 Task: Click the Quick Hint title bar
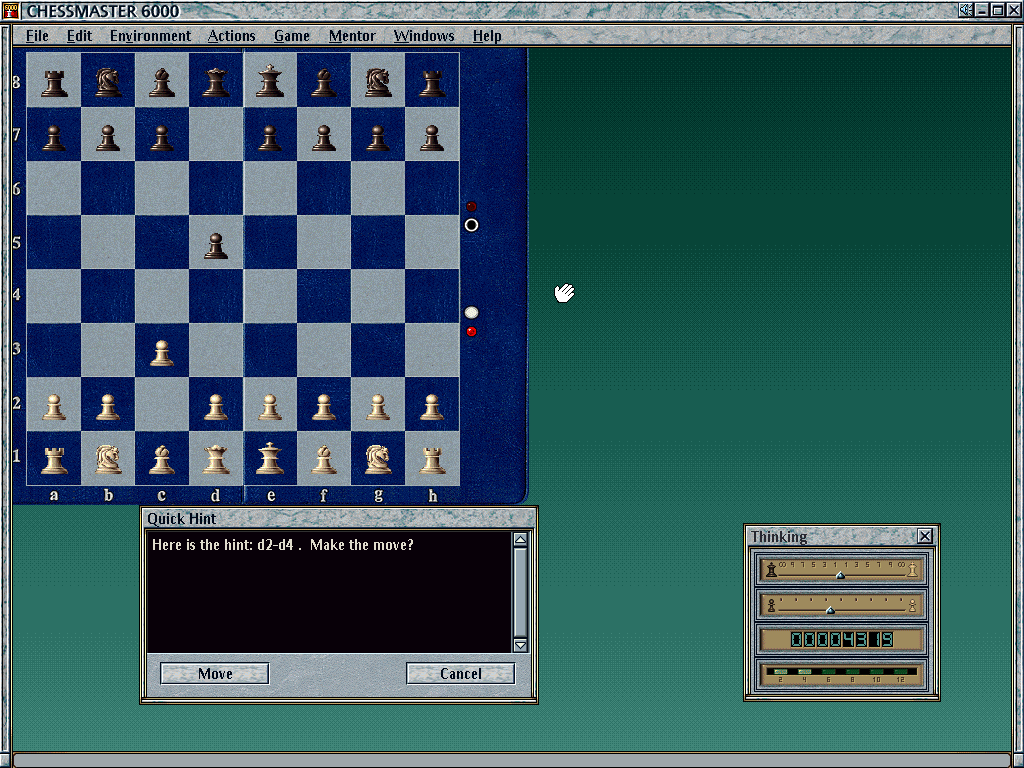pyautogui.click(x=339, y=519)
